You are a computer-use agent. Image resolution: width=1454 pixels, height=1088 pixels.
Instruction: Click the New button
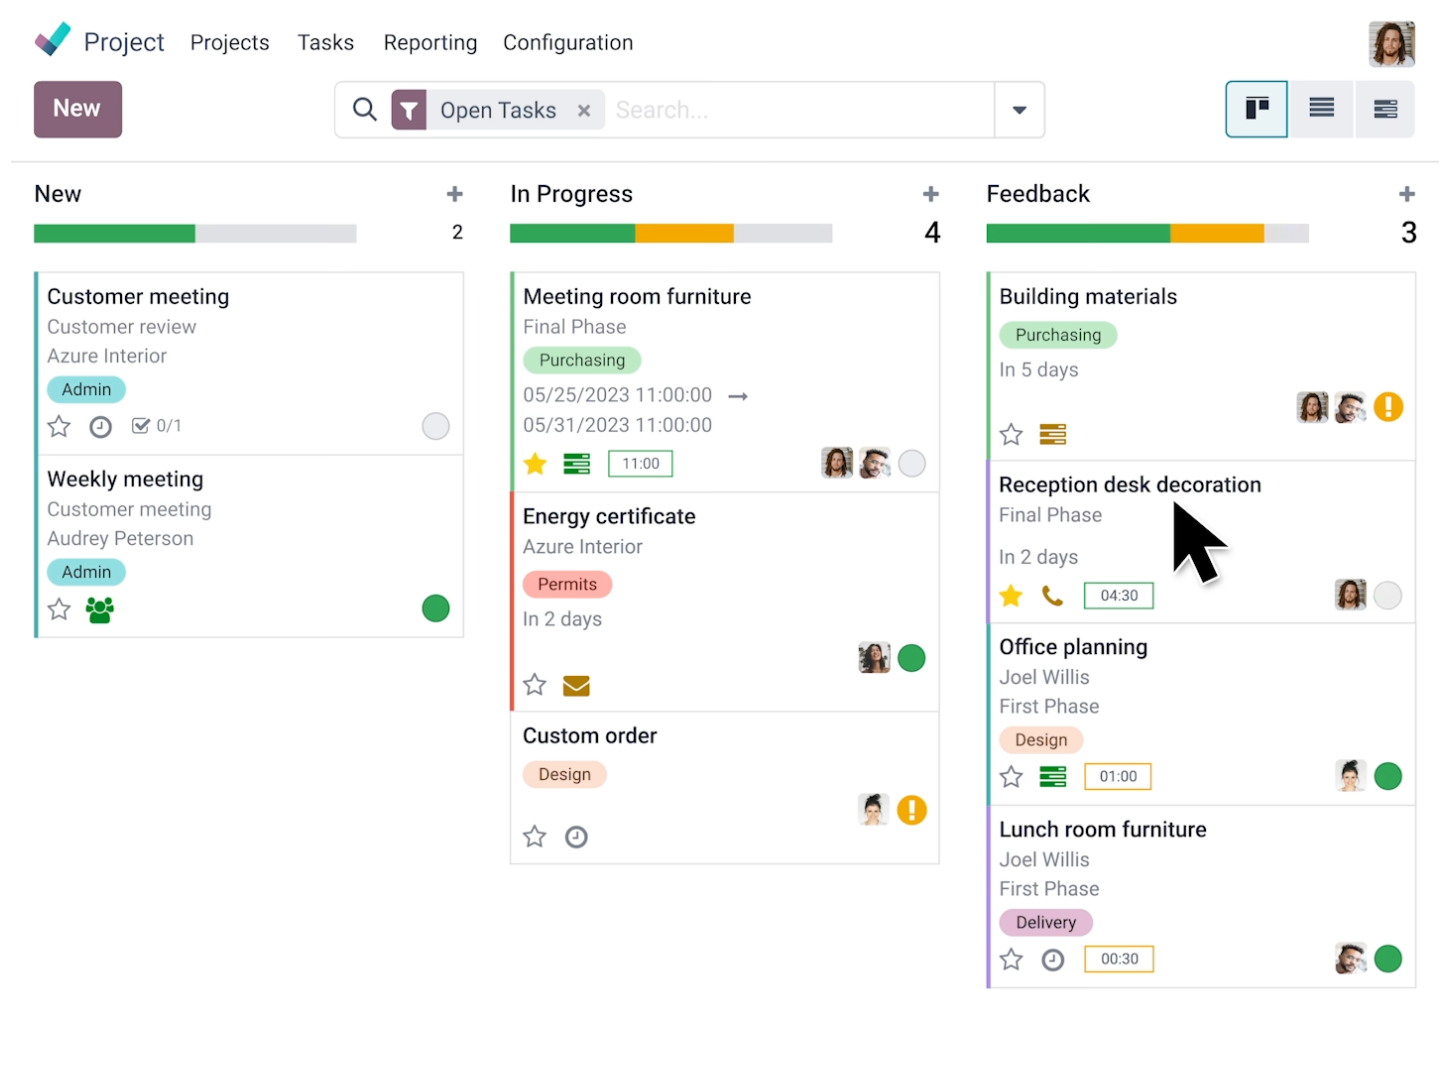[77, 109]
